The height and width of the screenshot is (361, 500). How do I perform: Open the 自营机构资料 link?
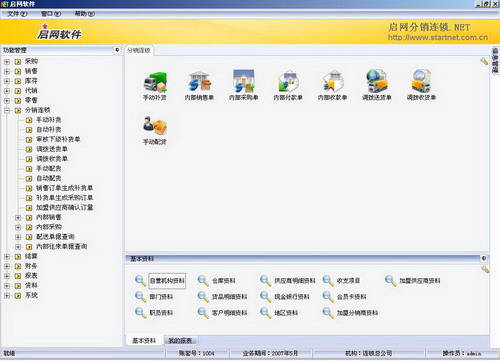[x=167, y=281]
